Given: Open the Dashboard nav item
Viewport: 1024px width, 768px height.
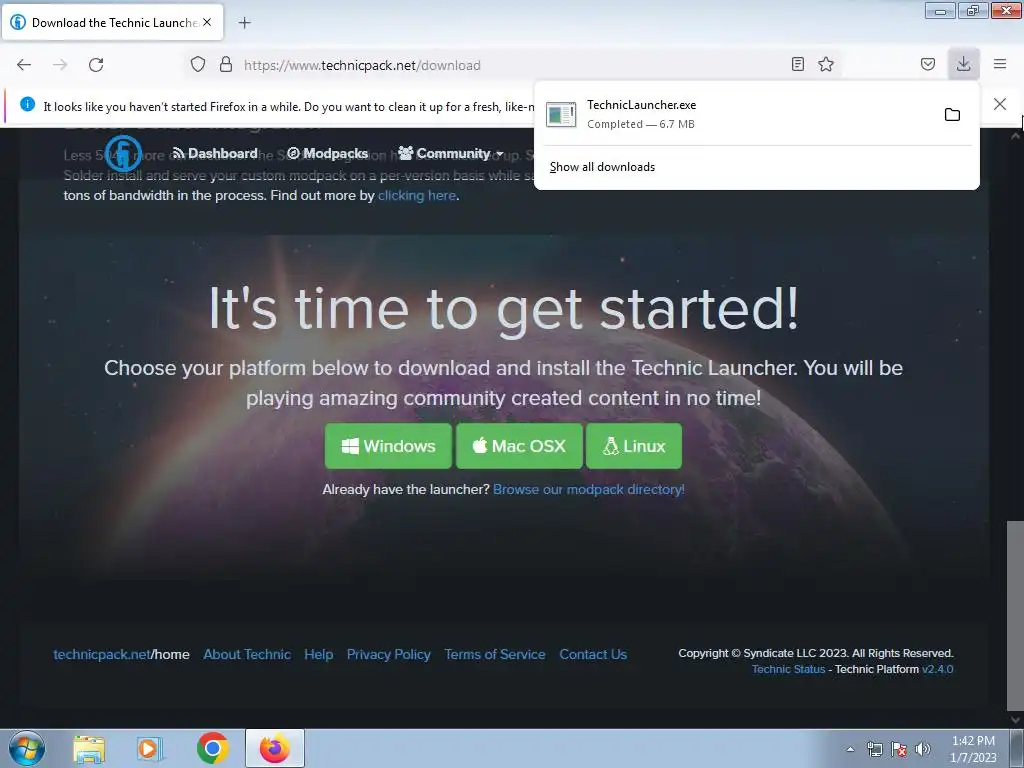Looking at the screenshot, I should tap(215, 153).
